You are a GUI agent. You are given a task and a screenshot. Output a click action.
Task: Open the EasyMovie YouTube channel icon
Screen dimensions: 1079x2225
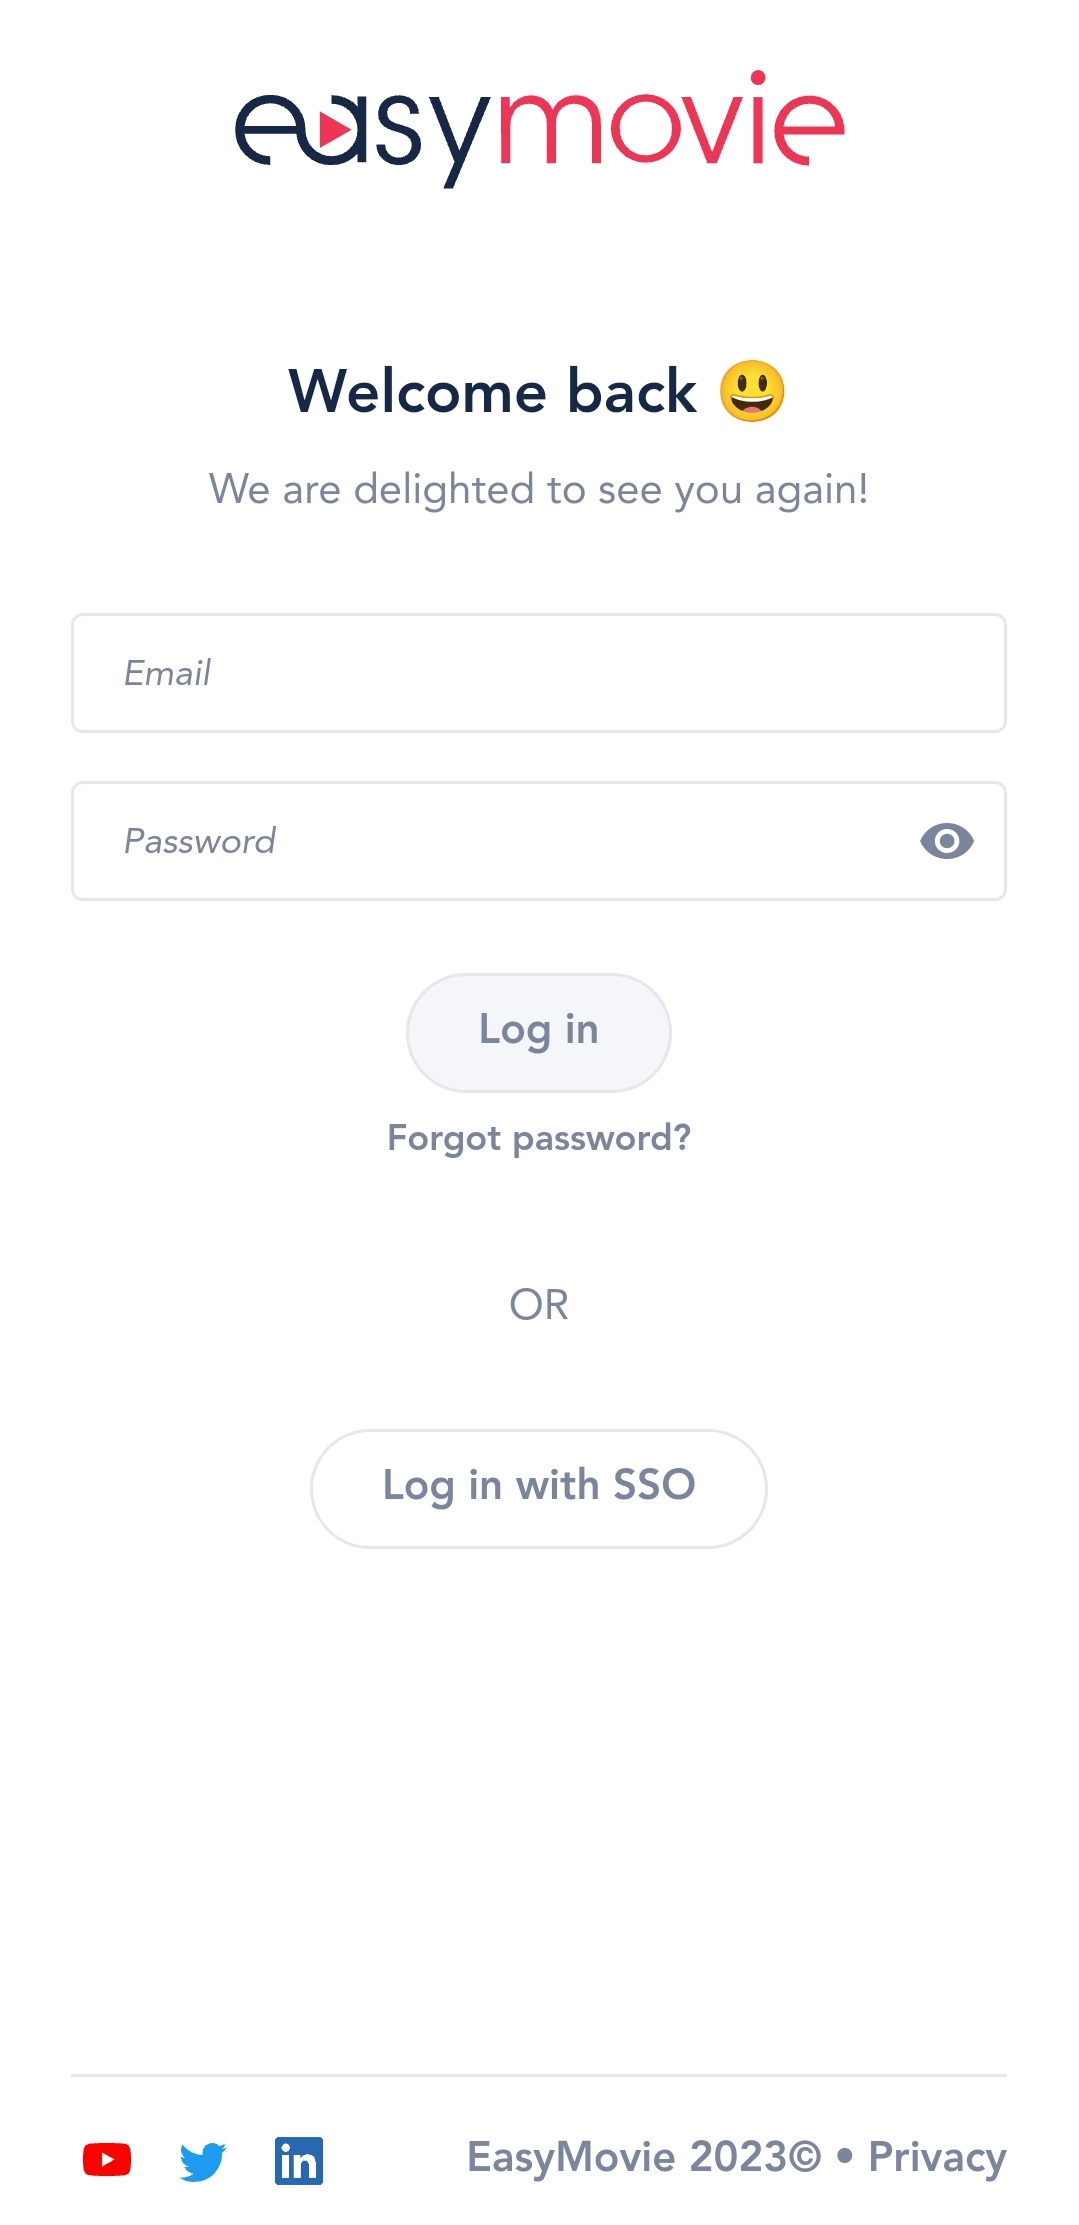click(x=107, y=2159)
